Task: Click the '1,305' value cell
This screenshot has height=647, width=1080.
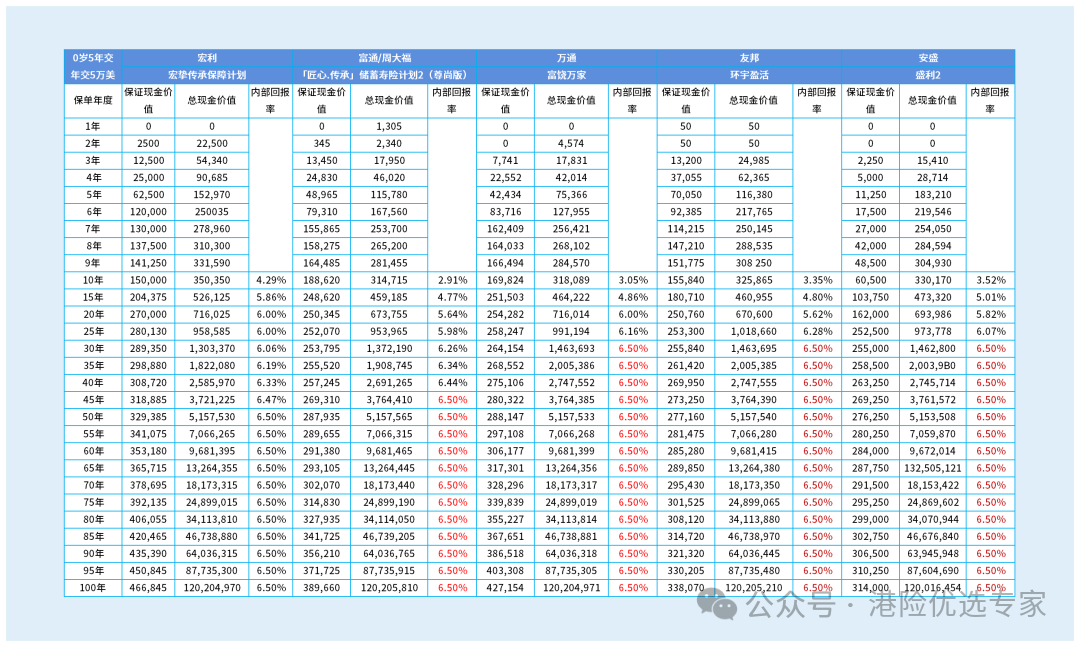Action: (x=389, y=127)
